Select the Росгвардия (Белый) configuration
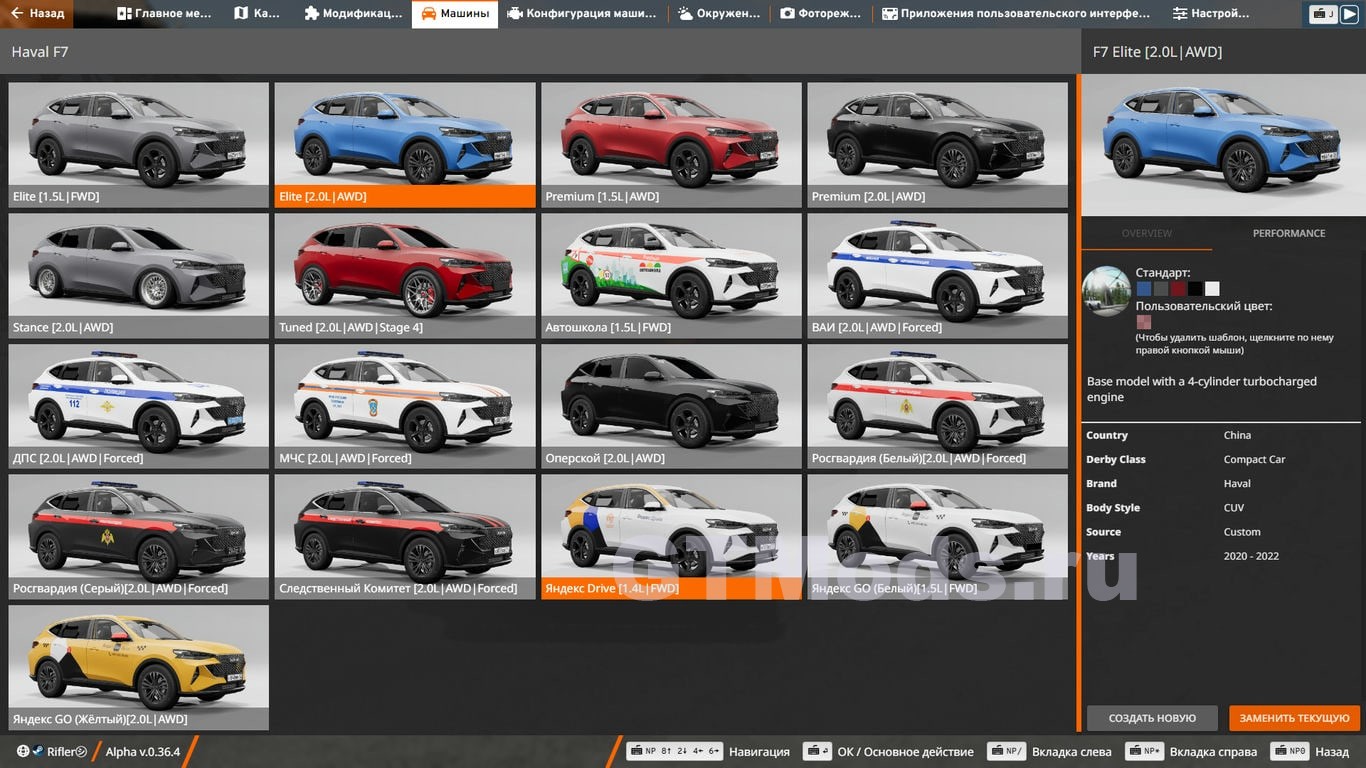The height and width of the screenshot is (768, 1366). point(937,407)
